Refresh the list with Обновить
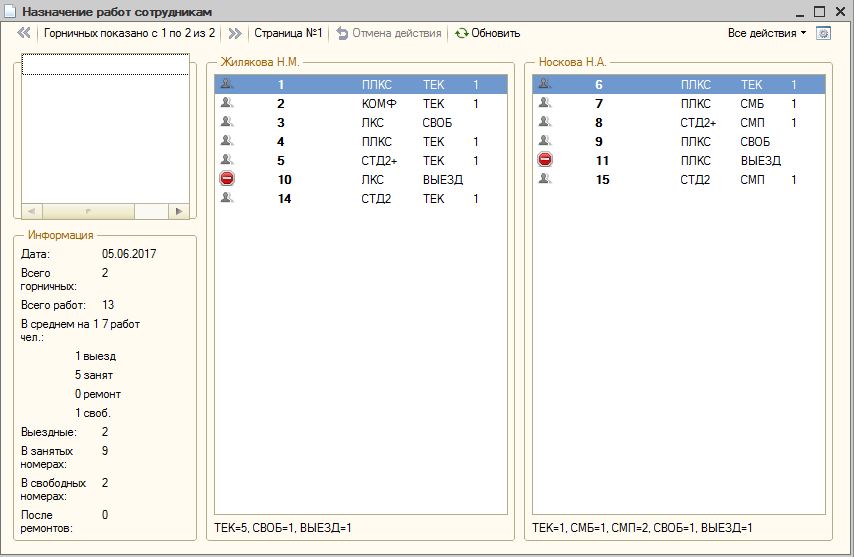 coord(487,33)
